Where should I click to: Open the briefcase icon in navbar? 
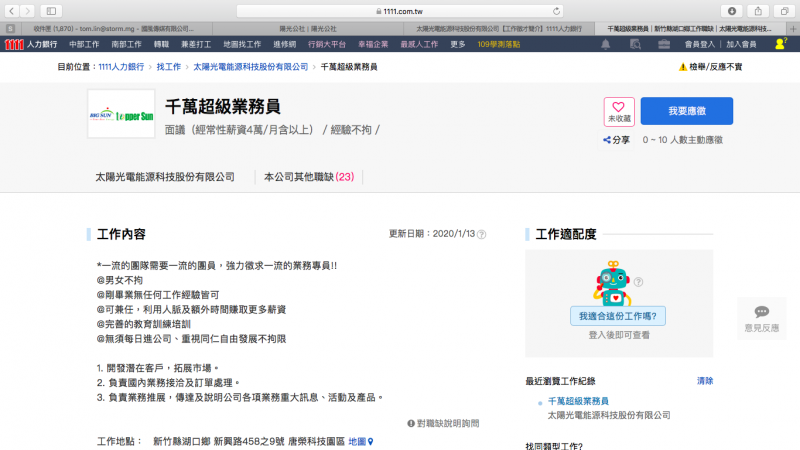(664, 44)
